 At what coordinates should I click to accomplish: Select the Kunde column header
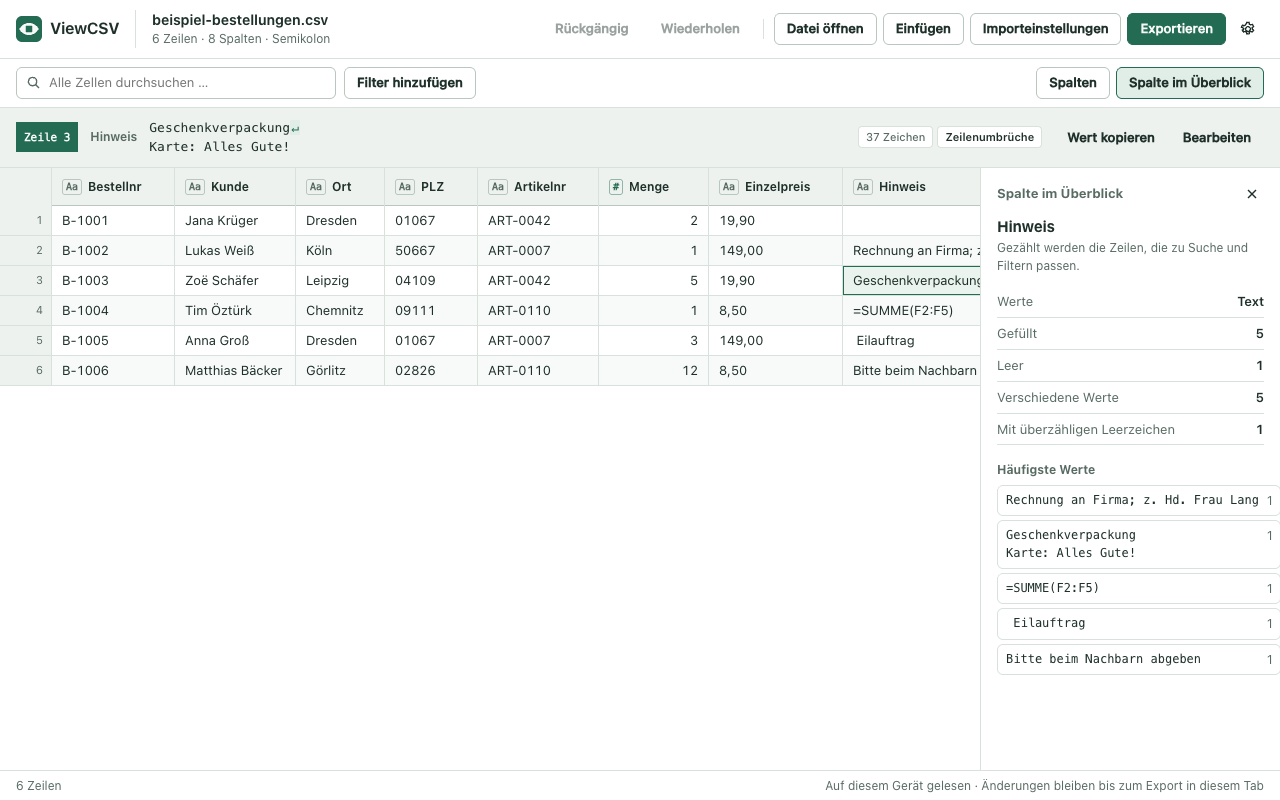[x=235, y=187]
